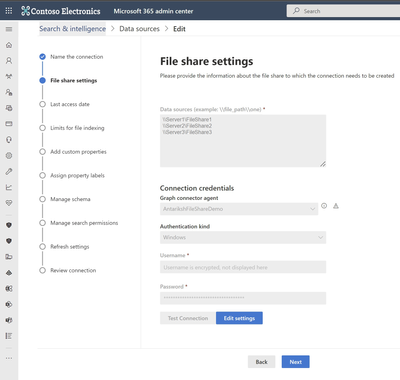Select the Refresh settings step

64,247
